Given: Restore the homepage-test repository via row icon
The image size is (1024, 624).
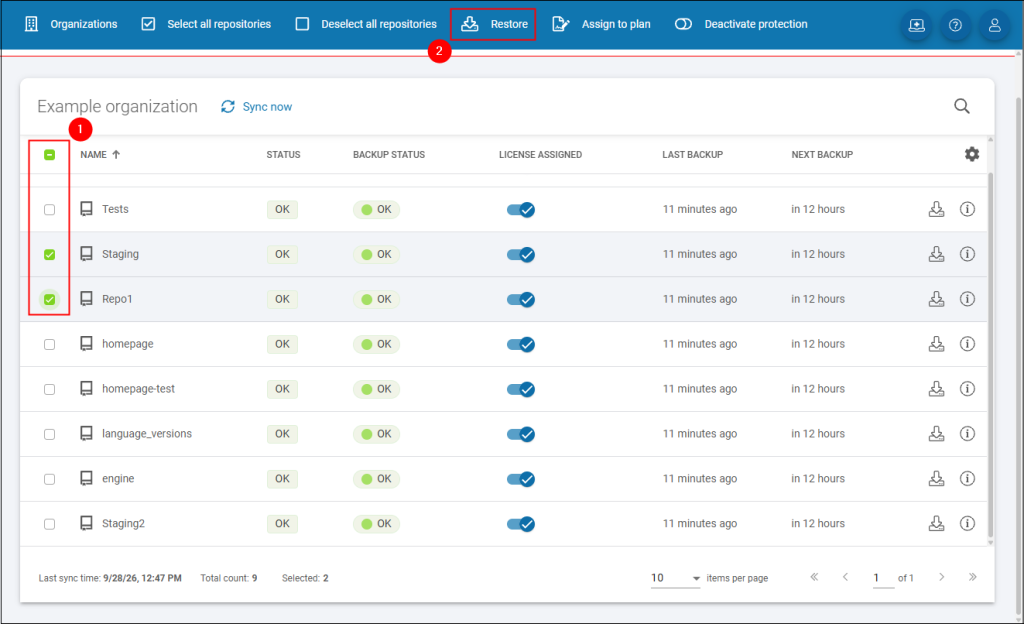Looking at the screenshot, I should click(936, 389).
